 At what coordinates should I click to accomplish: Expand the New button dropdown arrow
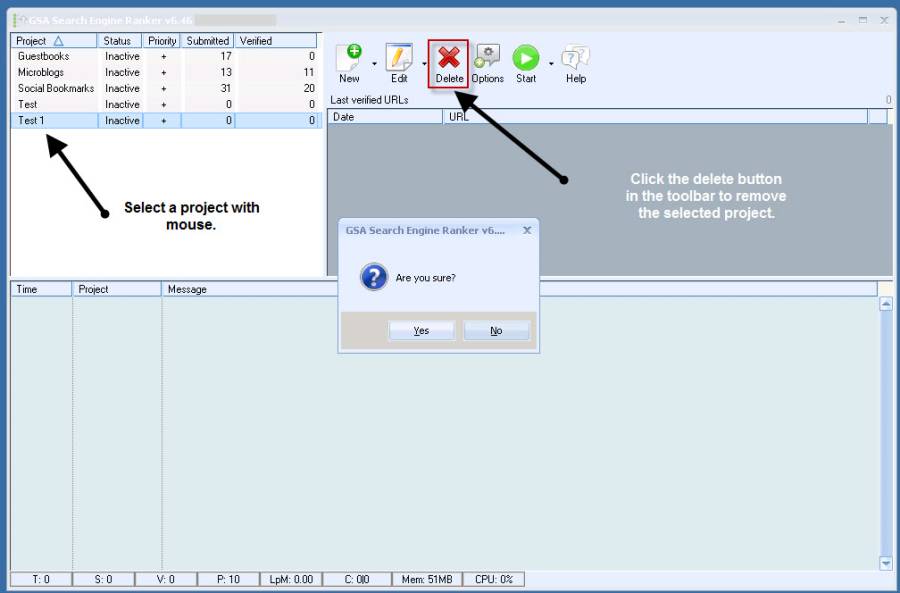pyautogui.click(x=374, y=63)
